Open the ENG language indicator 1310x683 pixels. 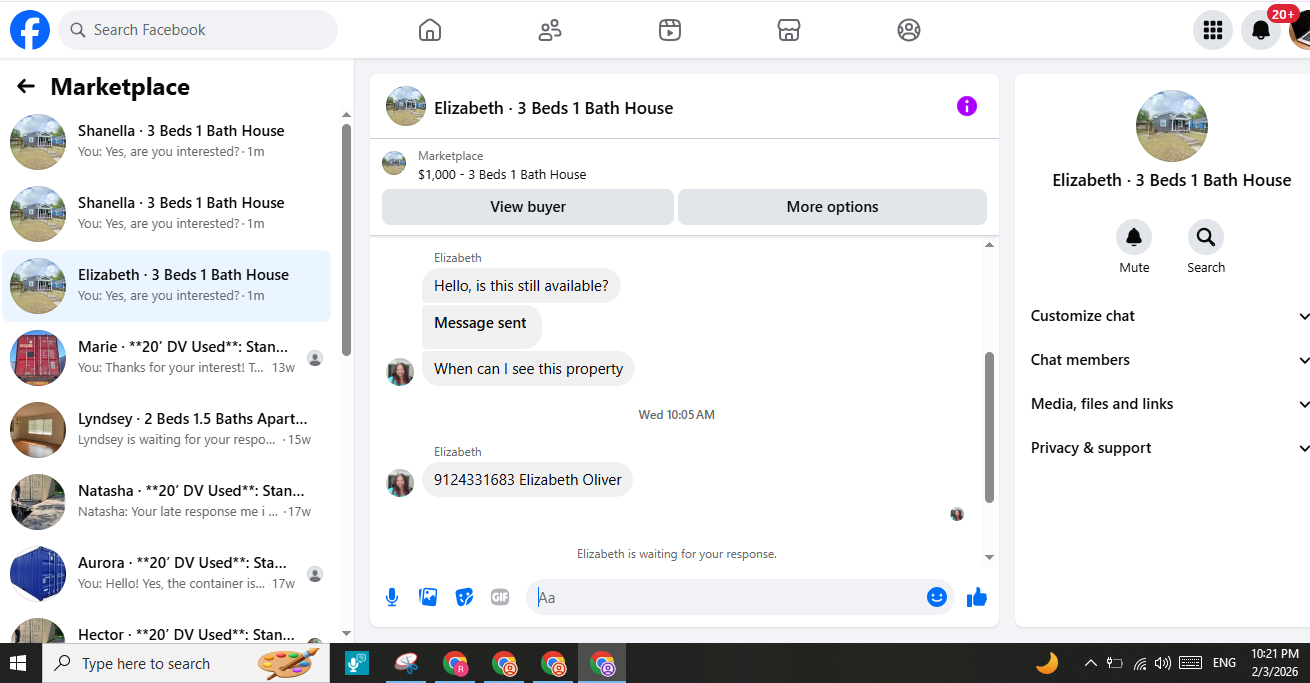click(1224, 663)
